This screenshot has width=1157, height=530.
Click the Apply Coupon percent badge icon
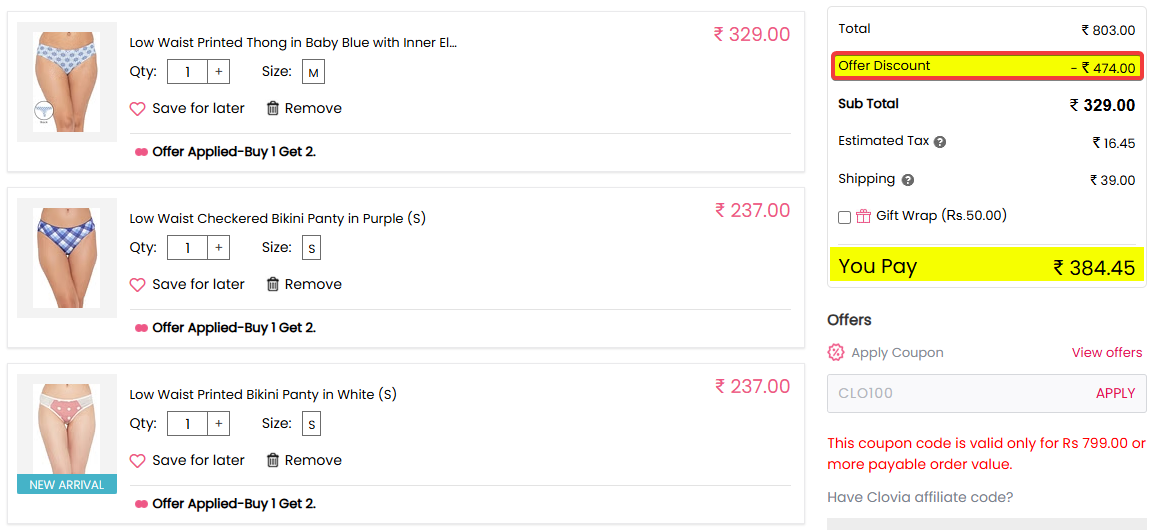pyautogui.click(x=836, y=352)
